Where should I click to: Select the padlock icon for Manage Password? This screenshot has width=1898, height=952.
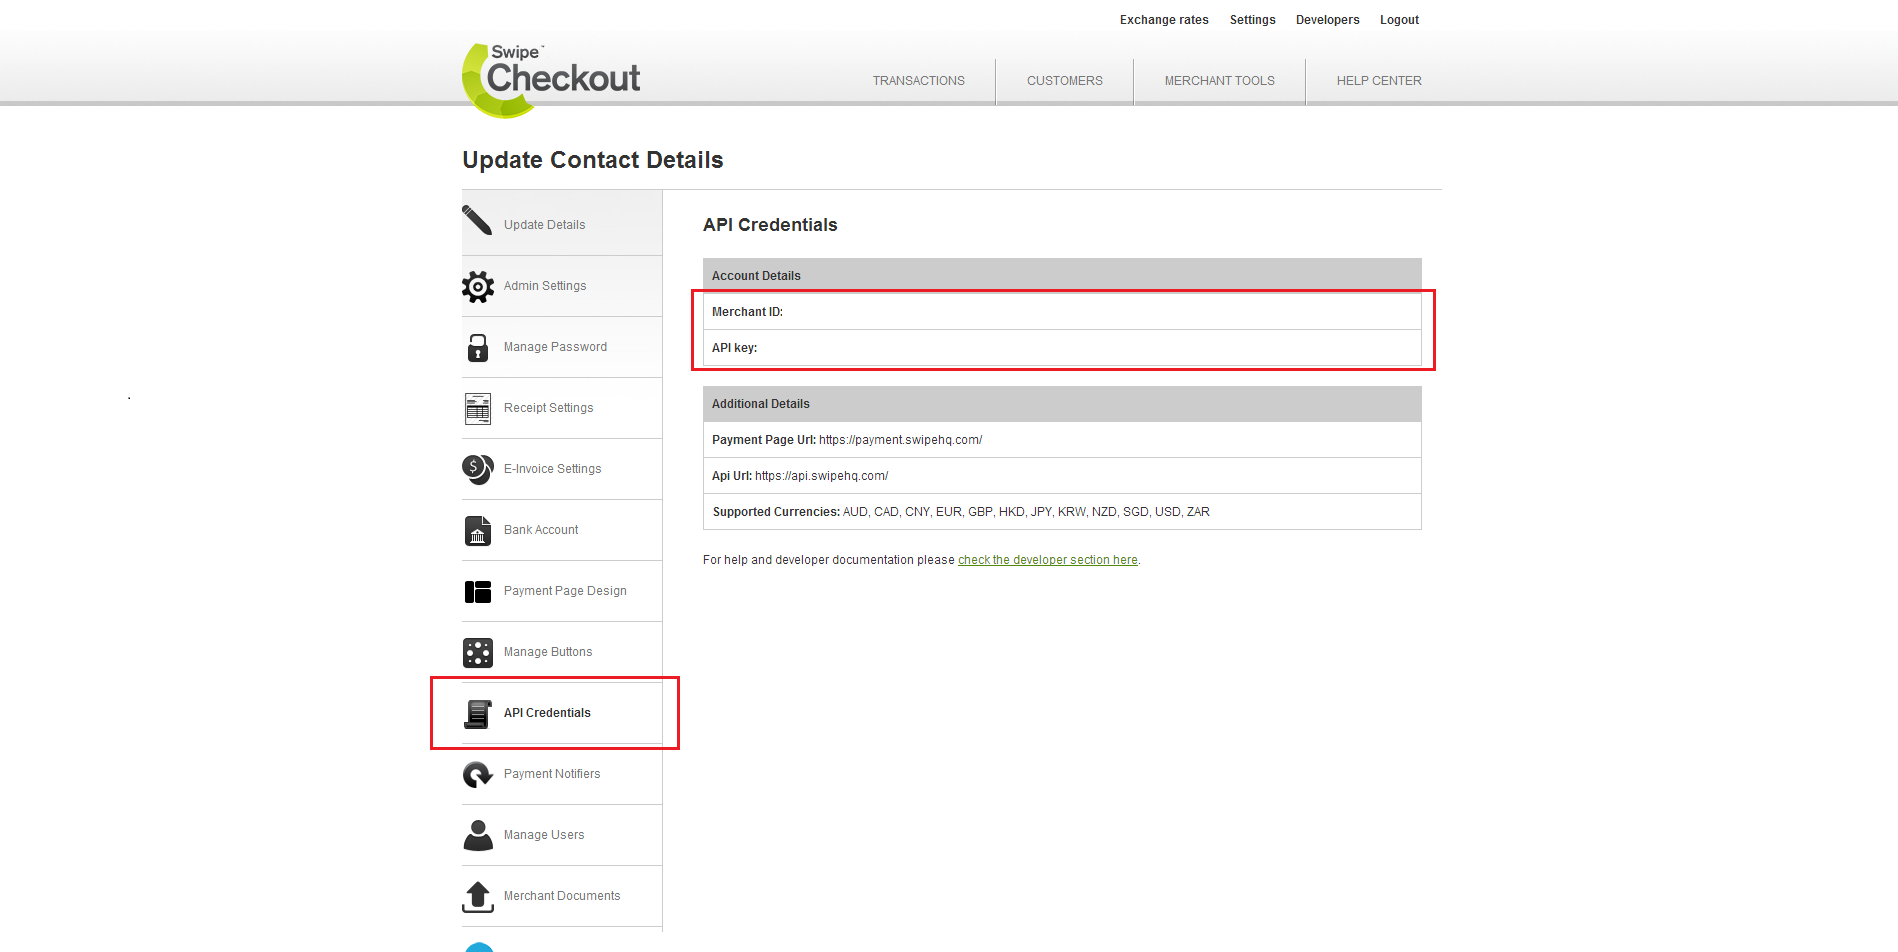coord(478,348)
